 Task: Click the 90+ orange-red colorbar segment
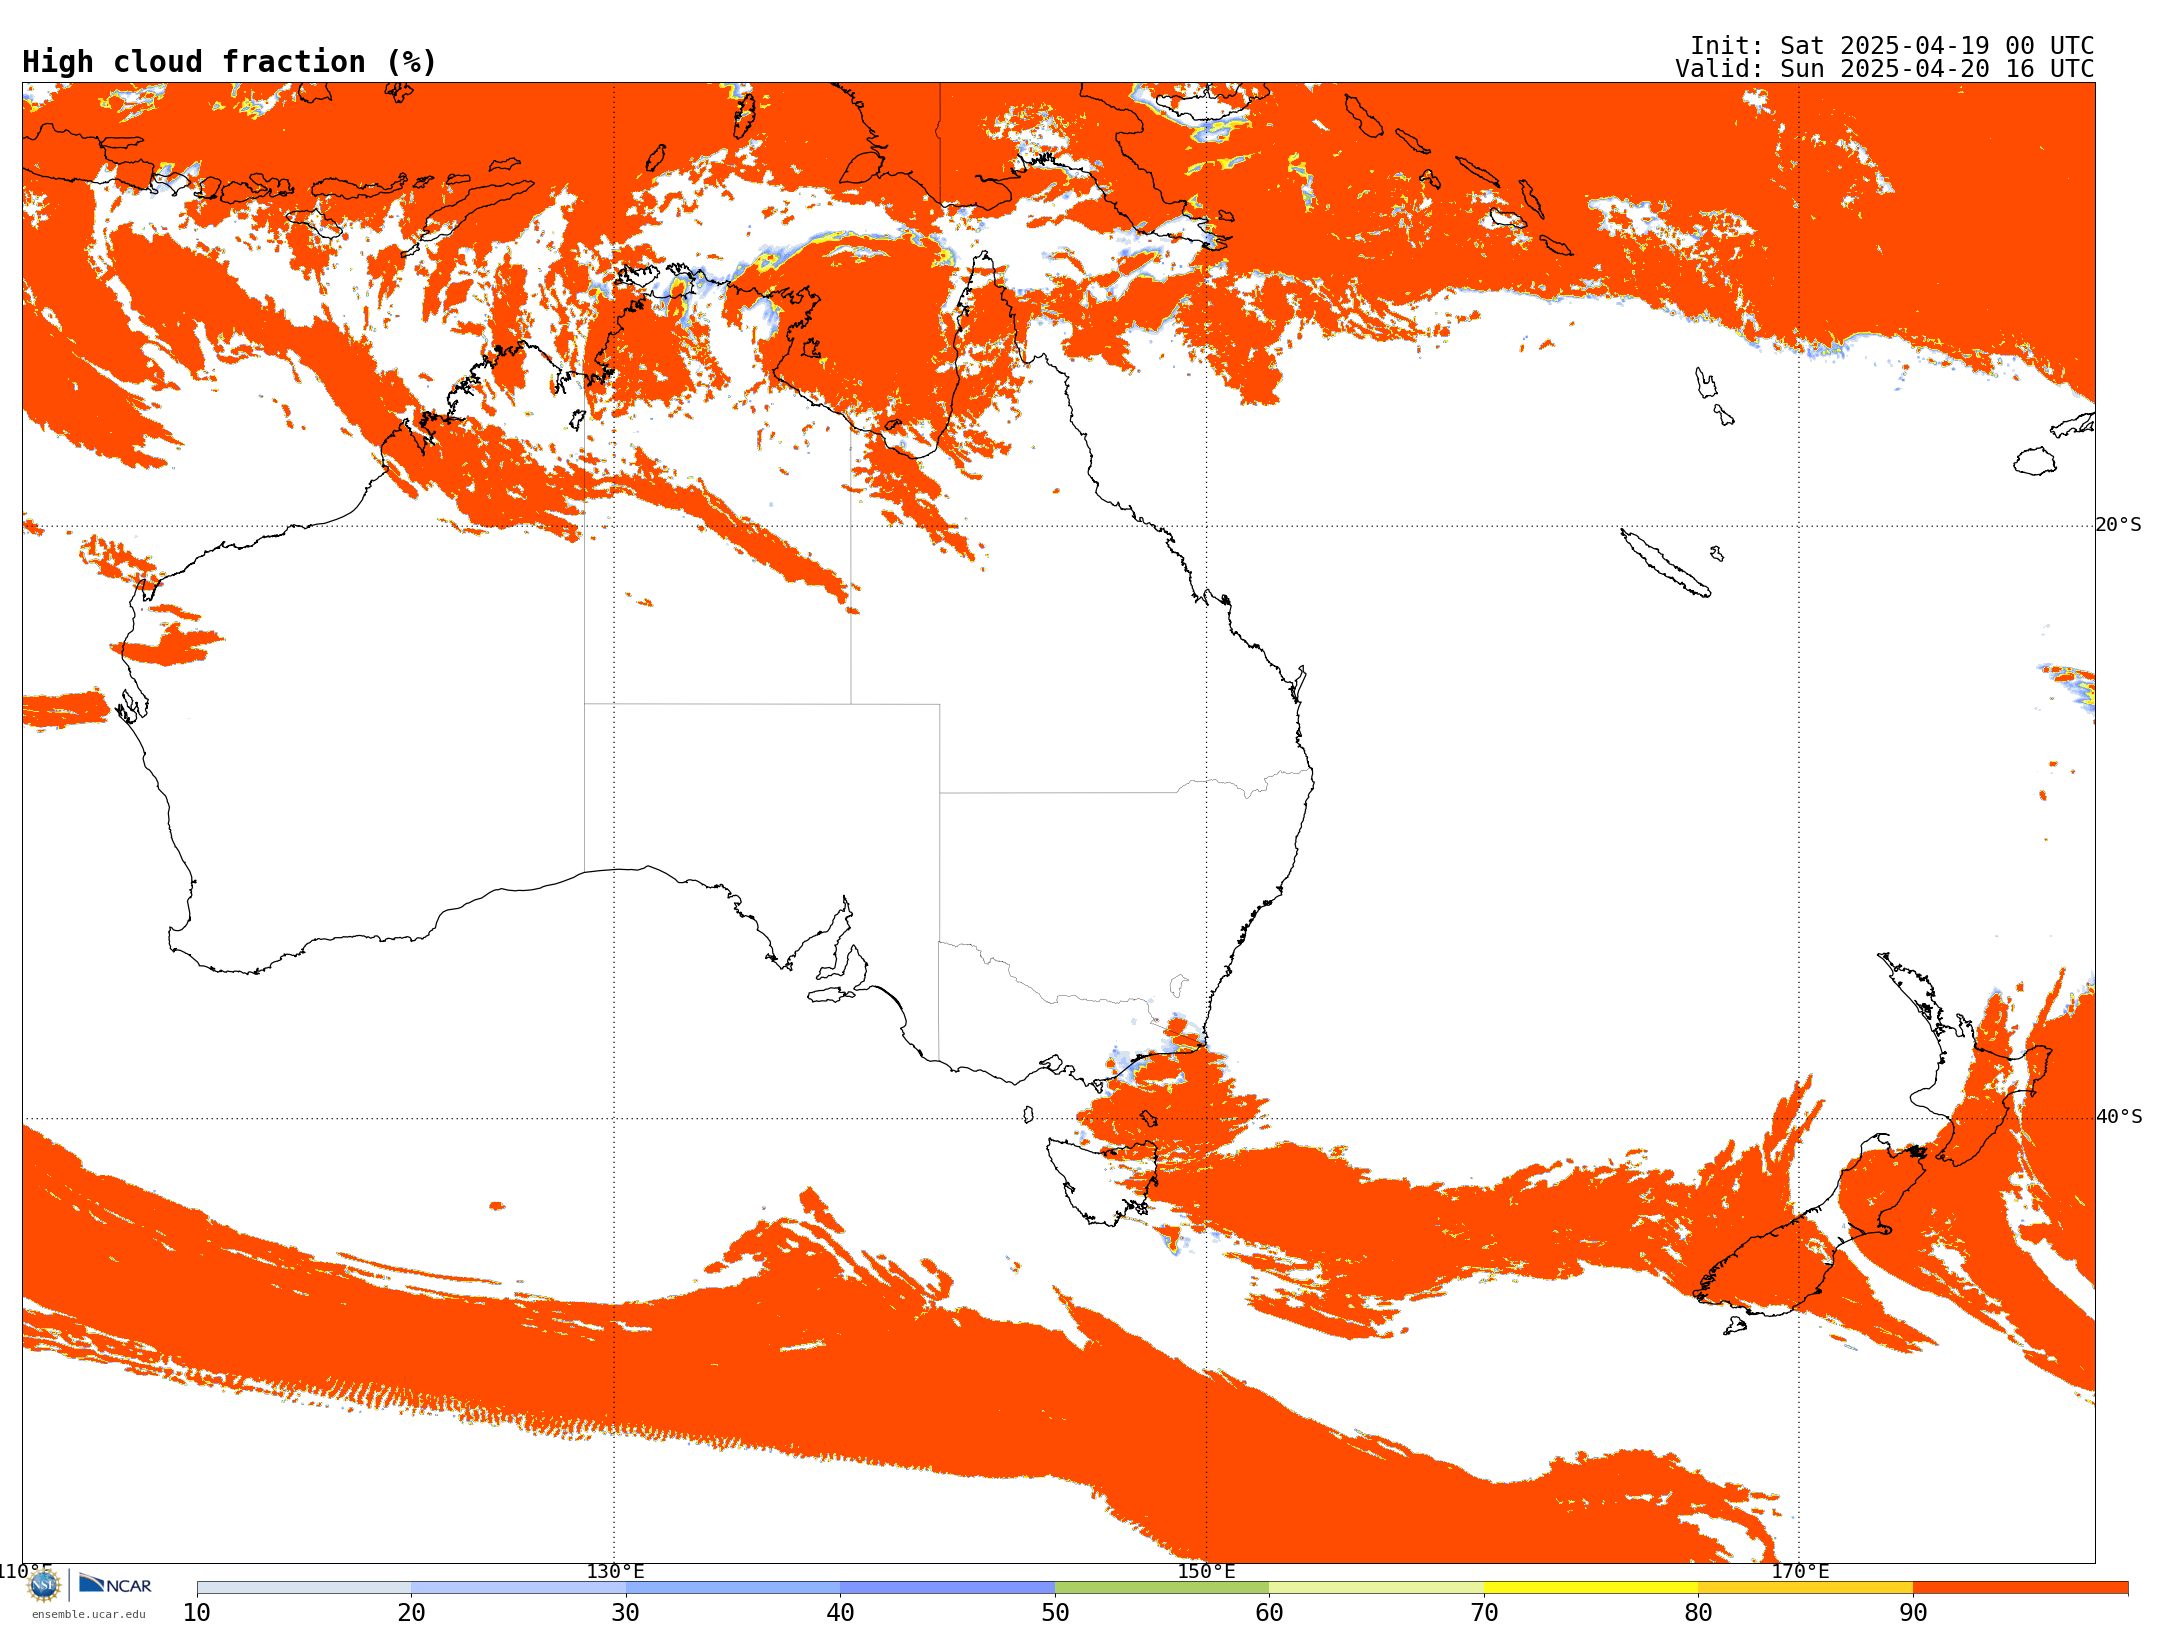2020,1588
